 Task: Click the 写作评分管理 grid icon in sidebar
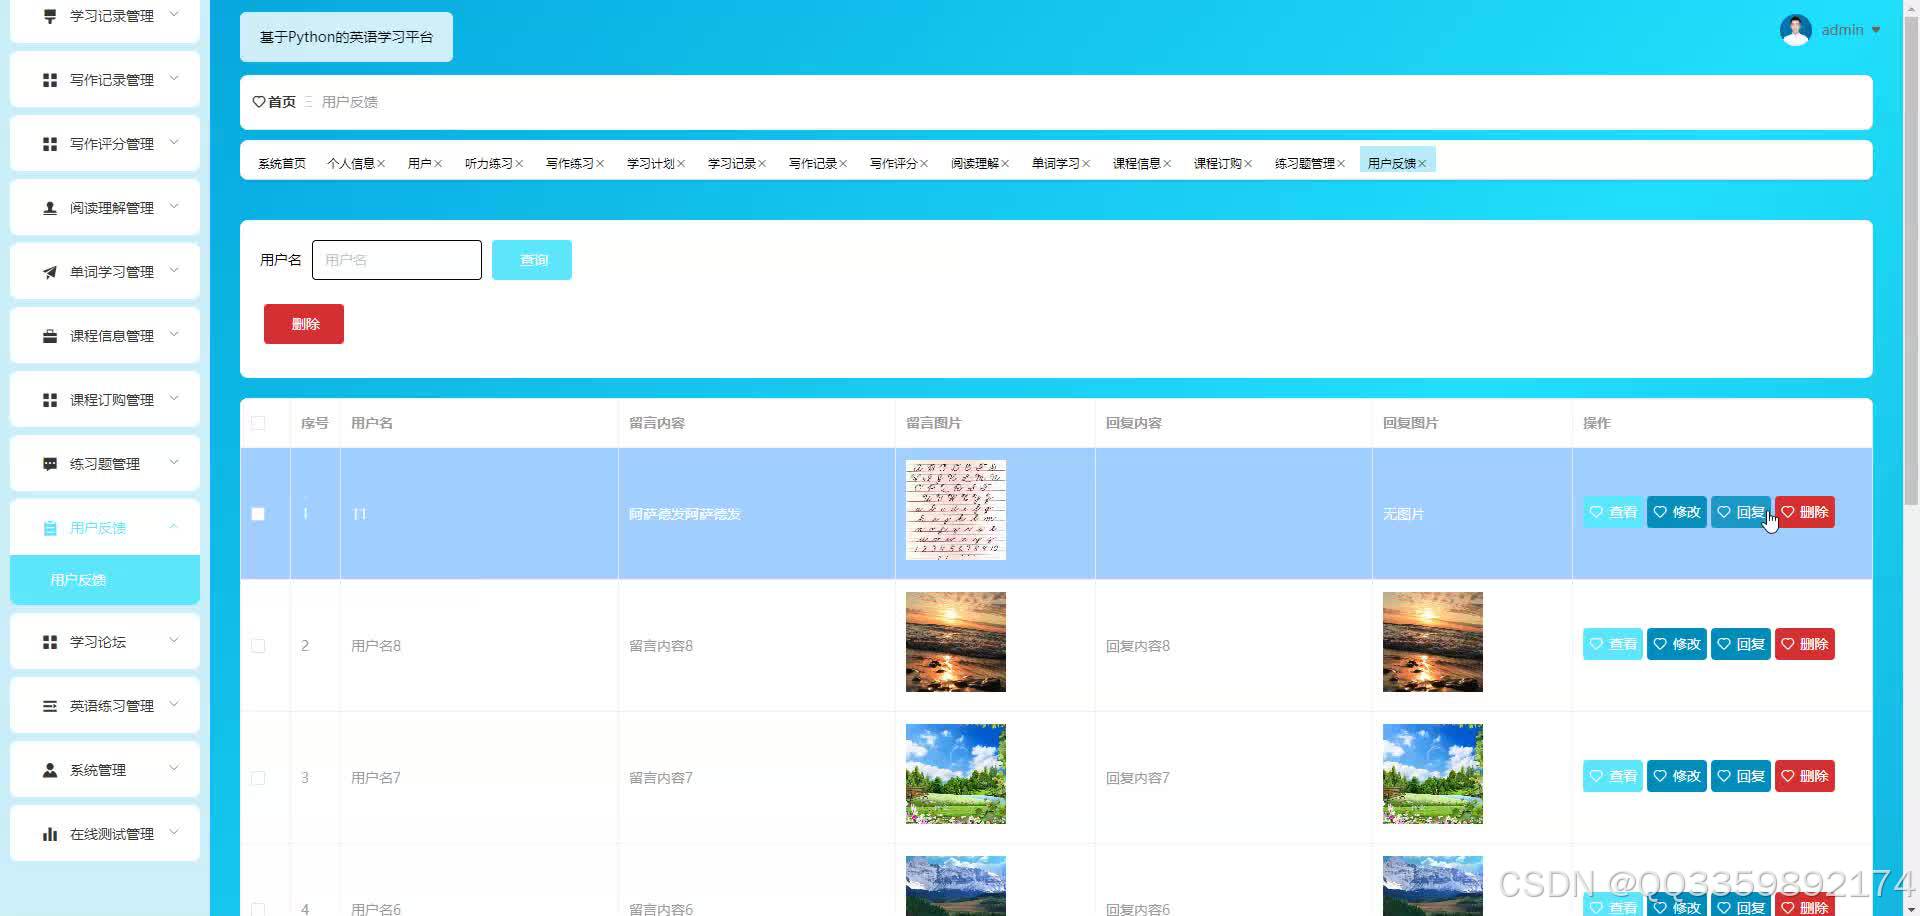(x=50, y=144)
